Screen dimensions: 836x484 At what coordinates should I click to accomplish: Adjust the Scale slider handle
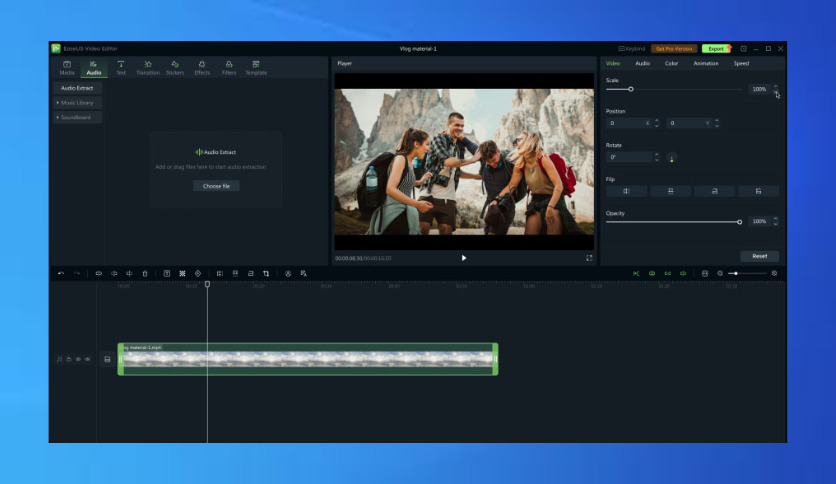[x=631, y=89]
